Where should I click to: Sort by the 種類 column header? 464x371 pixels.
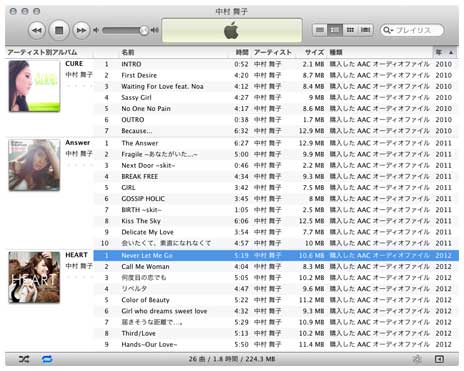pos(336,52)
